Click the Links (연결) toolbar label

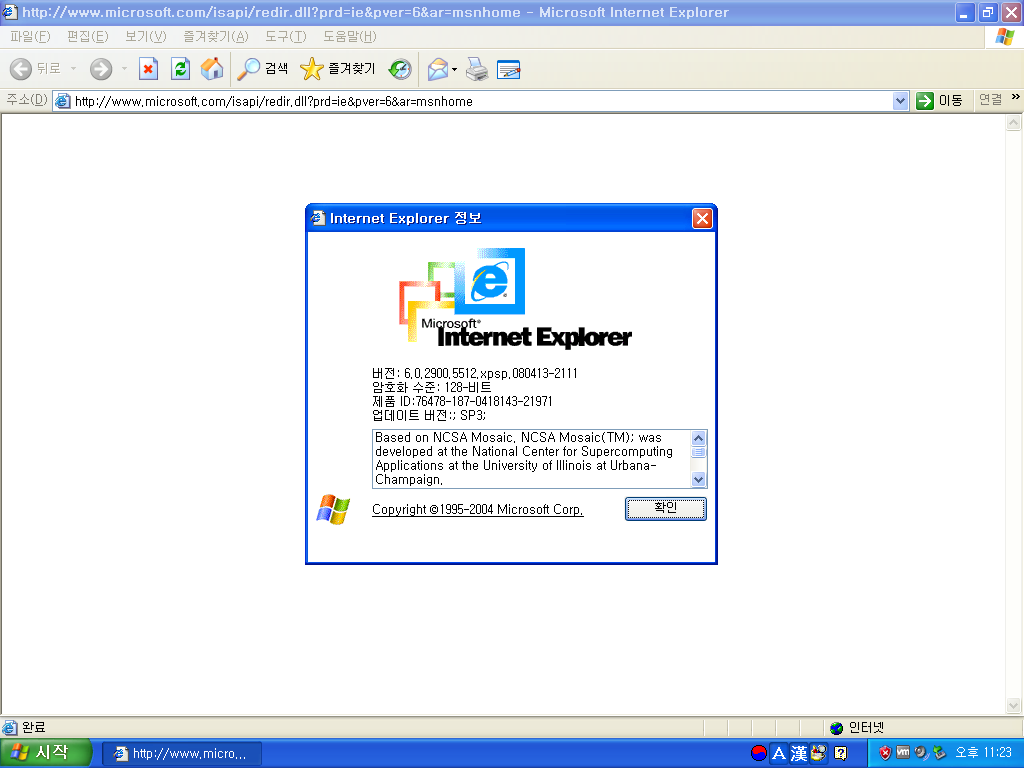tap(990, 100)
